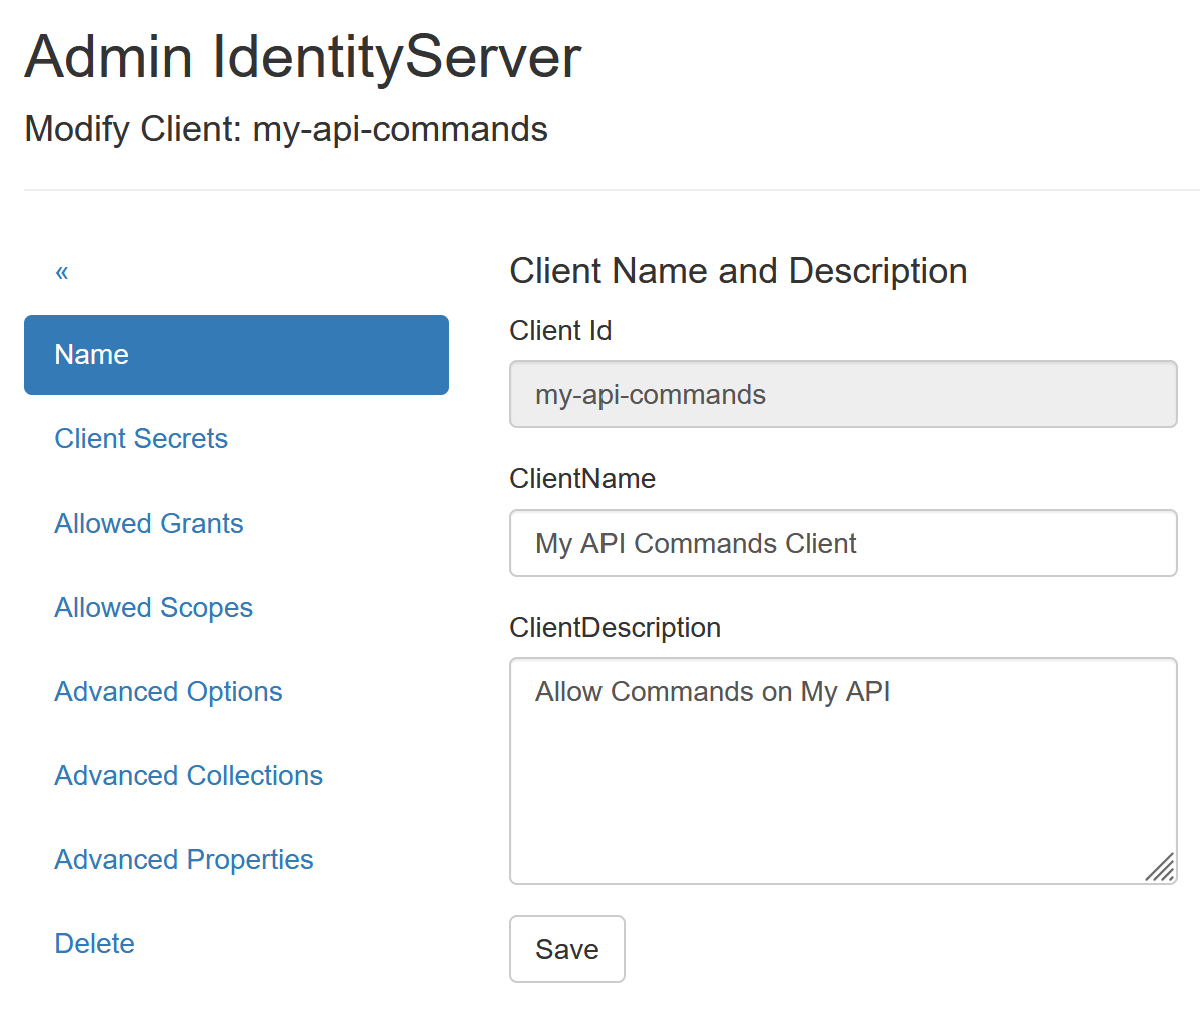
Task: Go to Allowed Grants page
Action: tap(149, 523)
